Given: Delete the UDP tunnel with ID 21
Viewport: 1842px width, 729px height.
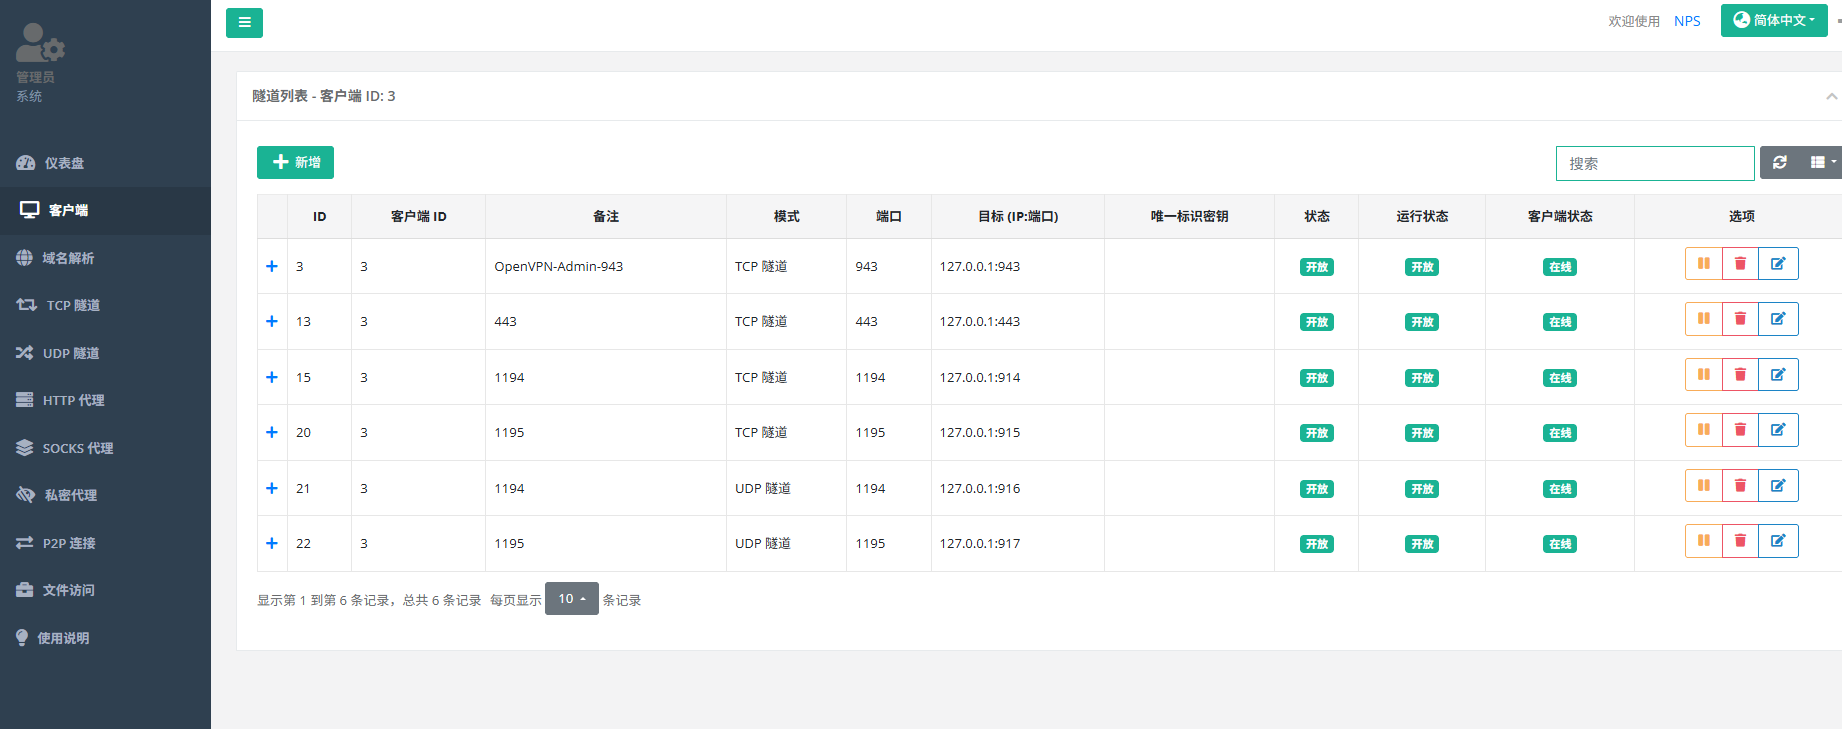Looking at the screenshot, I should click(1740, 486).
